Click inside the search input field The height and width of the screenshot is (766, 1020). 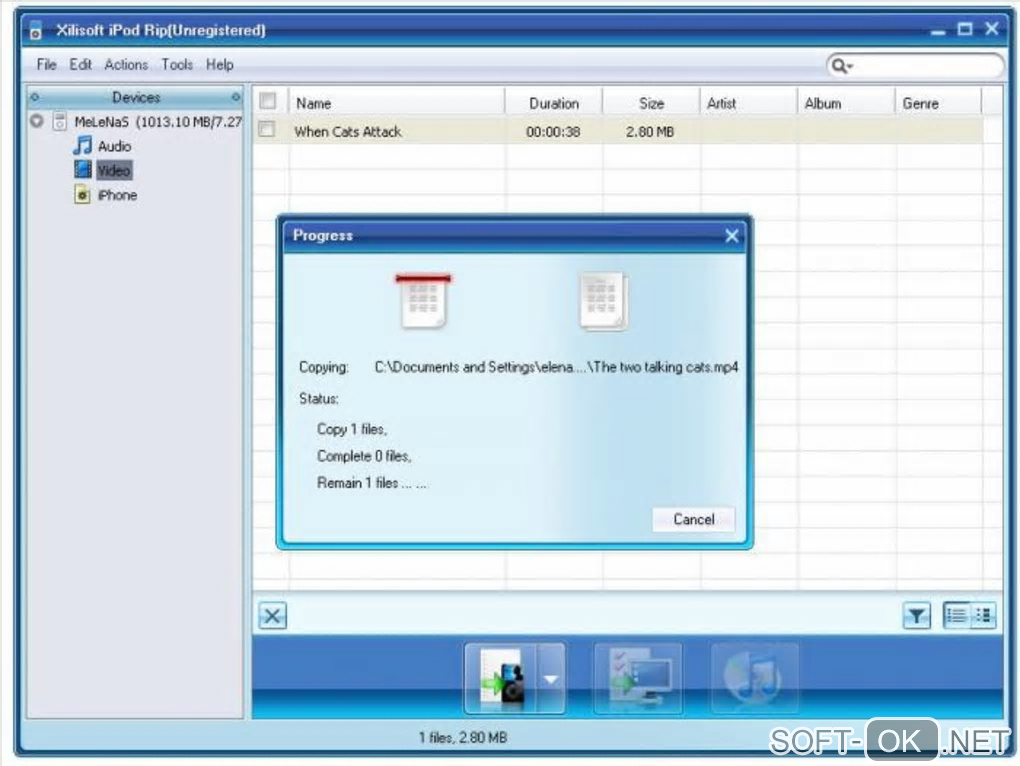927,66
